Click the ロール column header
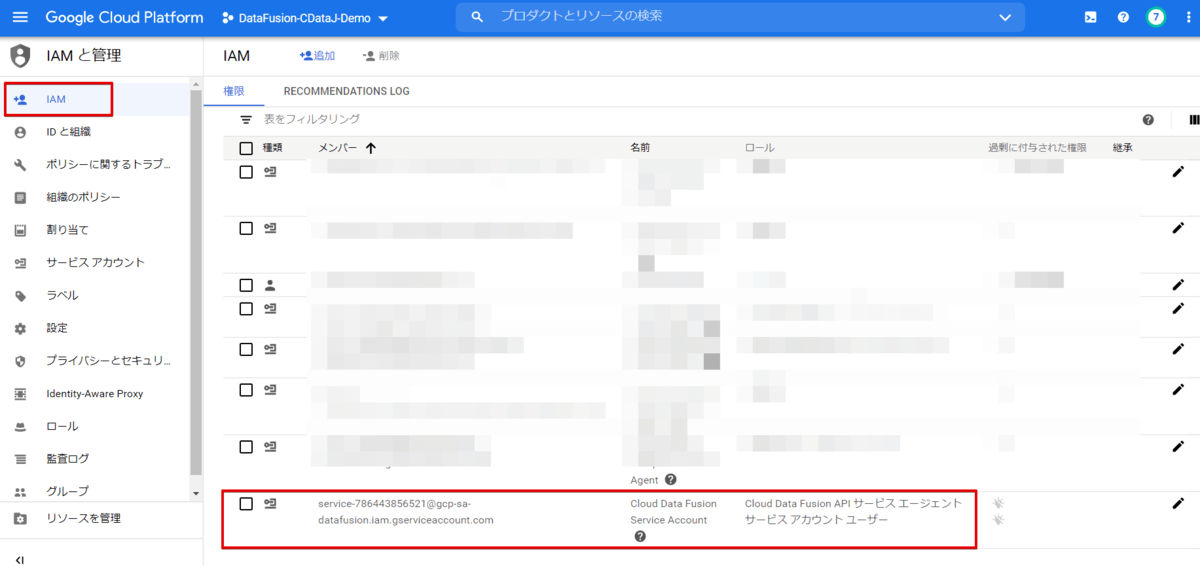1200x566 pixels. tap(759, 148)
